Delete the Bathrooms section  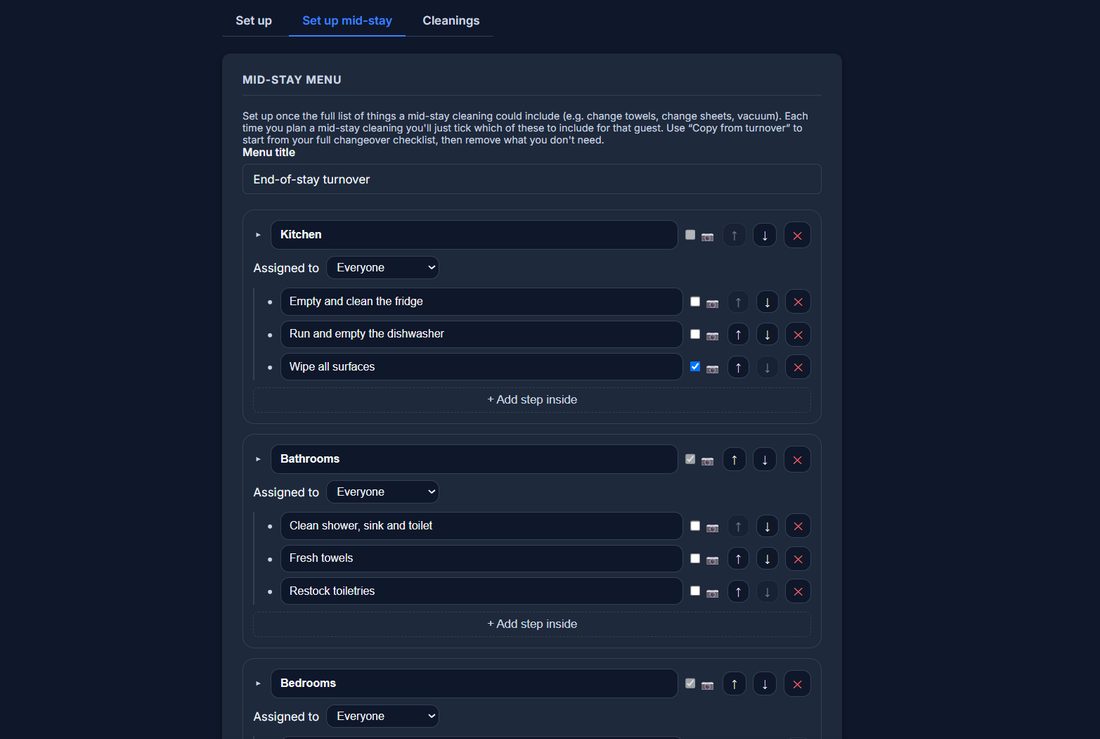[x=798, y=460]
